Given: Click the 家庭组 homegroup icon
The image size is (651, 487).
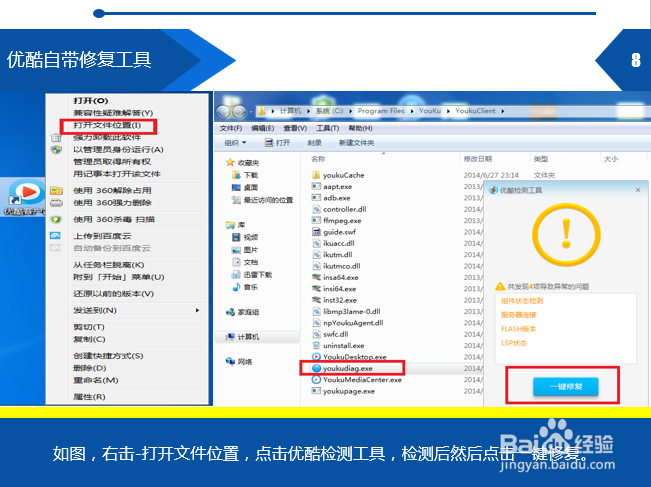Looking at the screenshot, I should [230, 312].
